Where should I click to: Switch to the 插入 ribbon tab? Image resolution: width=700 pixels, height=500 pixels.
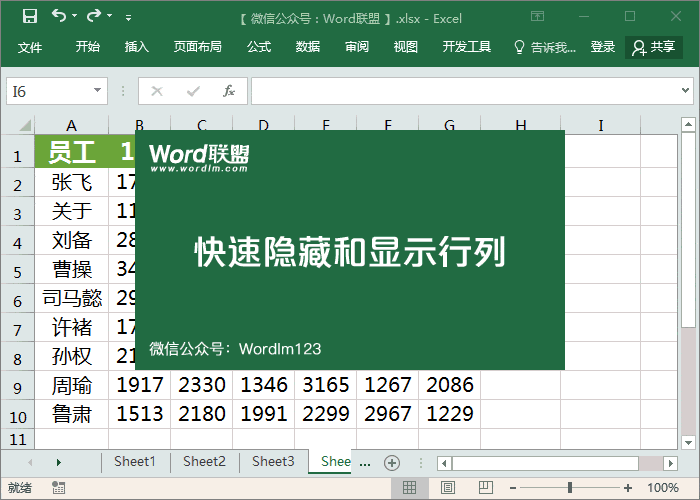pyautogui.click(x=137, y=46)
